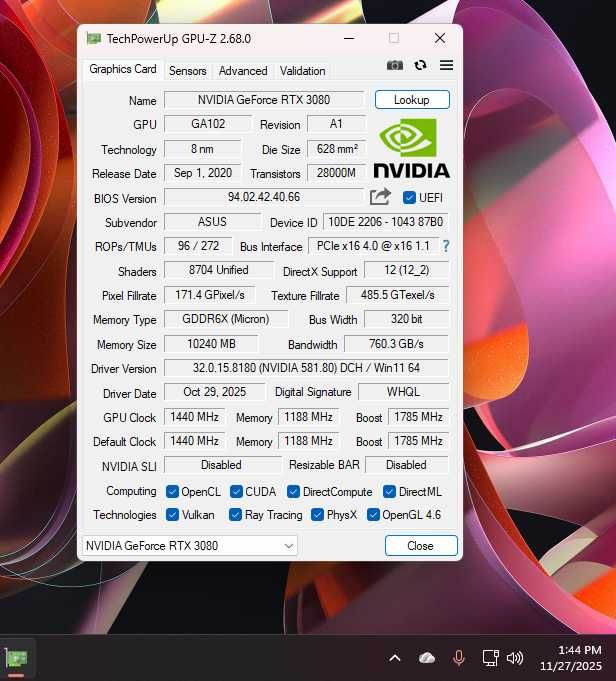The width and height of the screenshot is (616, 681).
Task: Click the Subvendor field showing ASUS
Action: [x=212, y=222]
